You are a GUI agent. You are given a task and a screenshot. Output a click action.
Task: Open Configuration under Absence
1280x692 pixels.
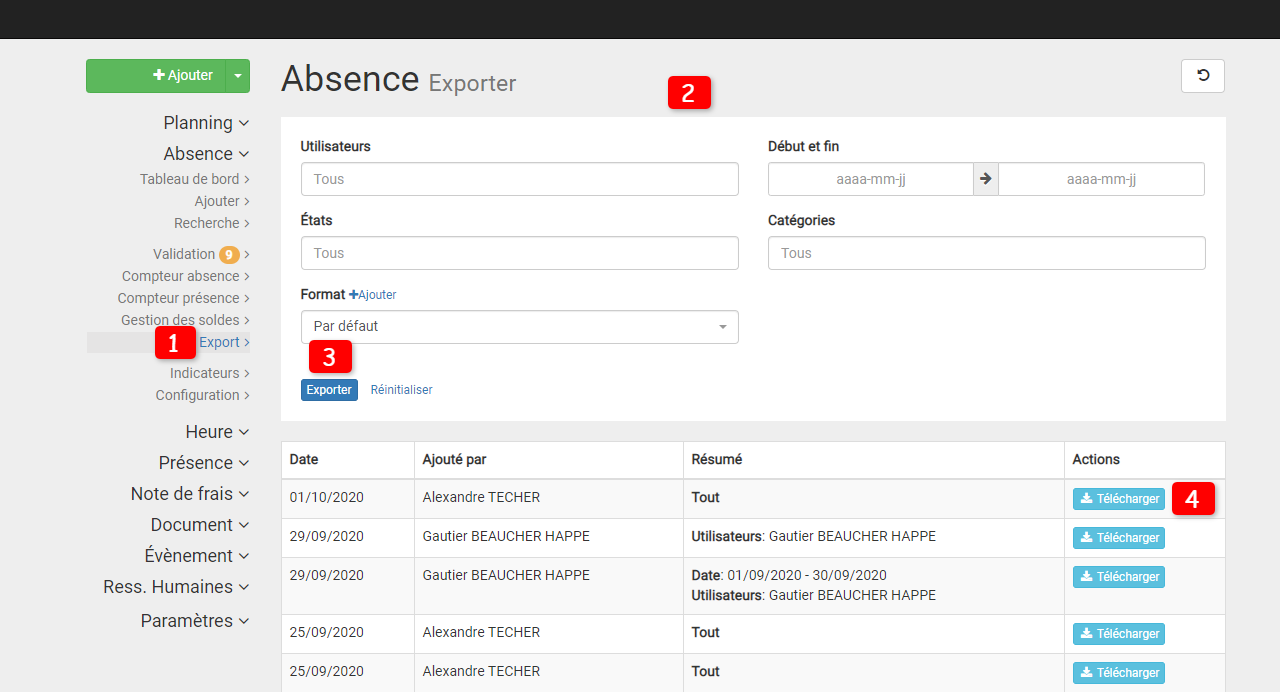pos(202,395)
